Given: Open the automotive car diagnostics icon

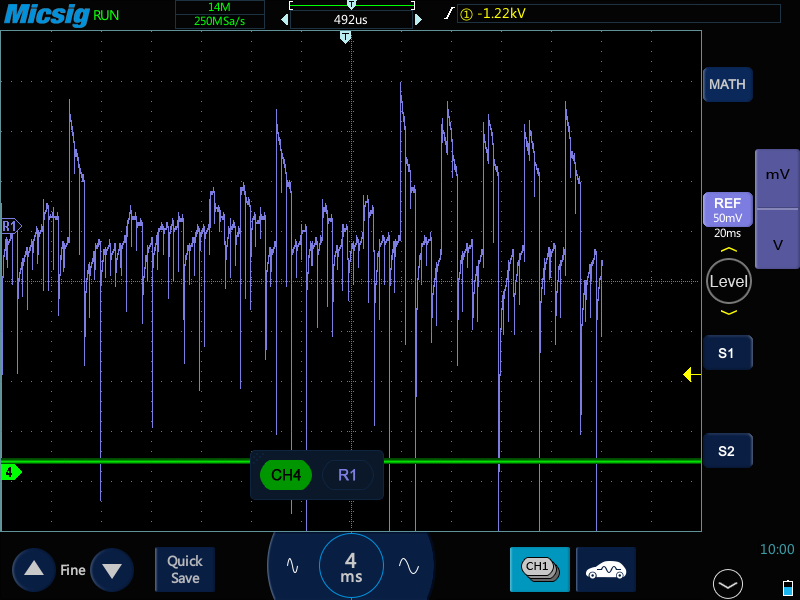Looking at the screenshot, I should [606, 568].
